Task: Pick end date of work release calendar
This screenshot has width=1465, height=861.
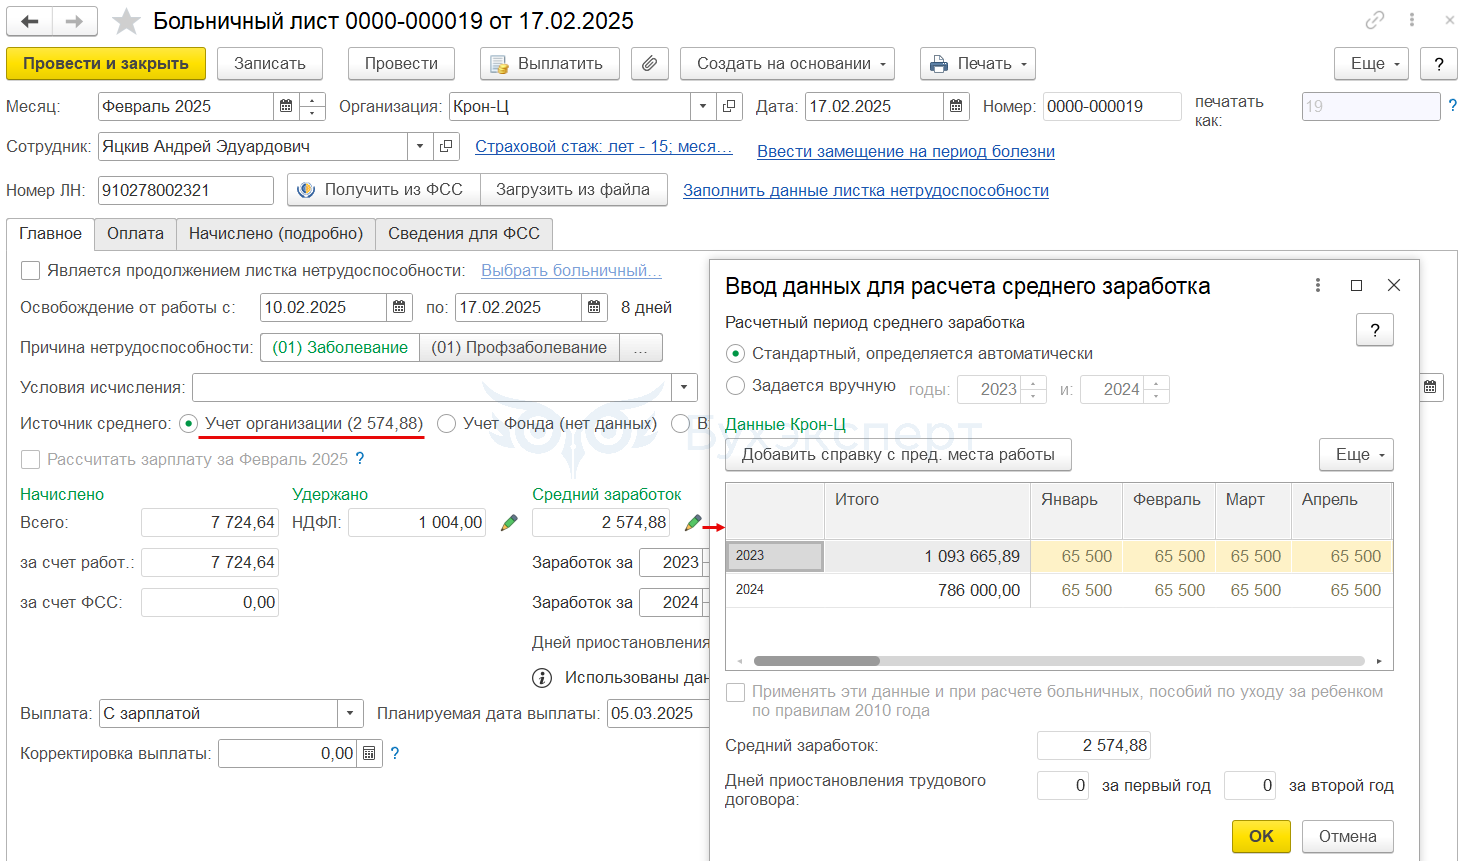Action: click(594, 308)
